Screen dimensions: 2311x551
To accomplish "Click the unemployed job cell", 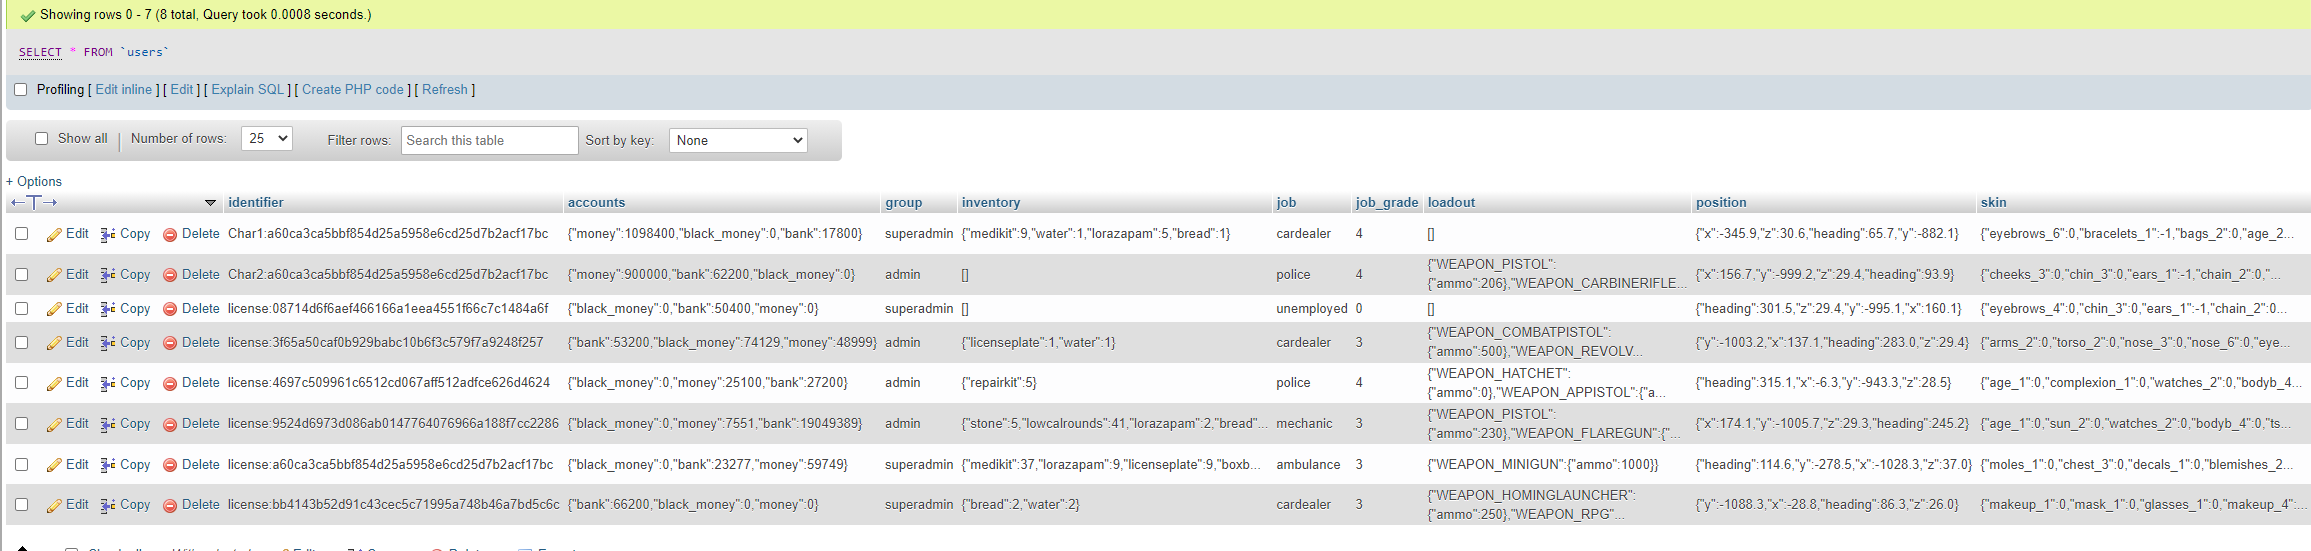I will pos(1312,309).
